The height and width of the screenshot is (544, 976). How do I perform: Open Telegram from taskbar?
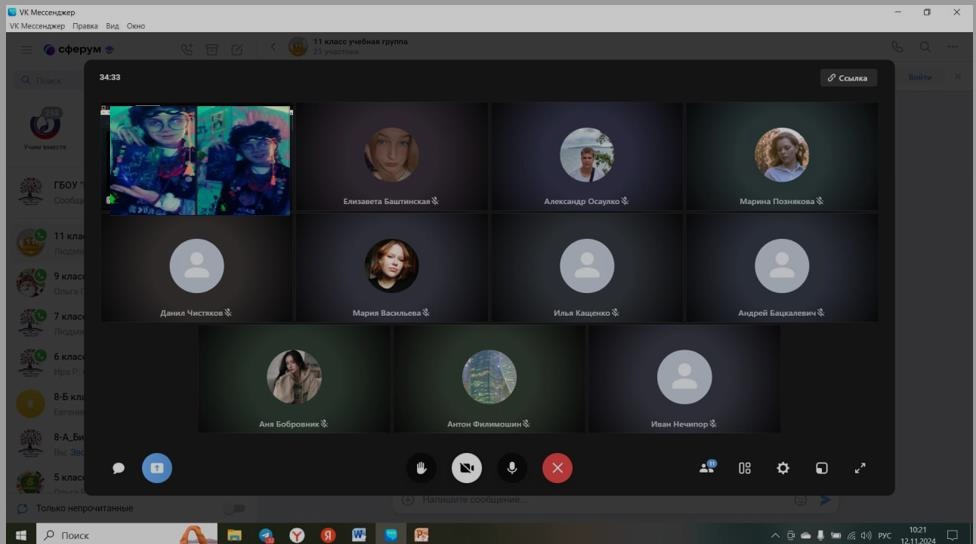266,535
